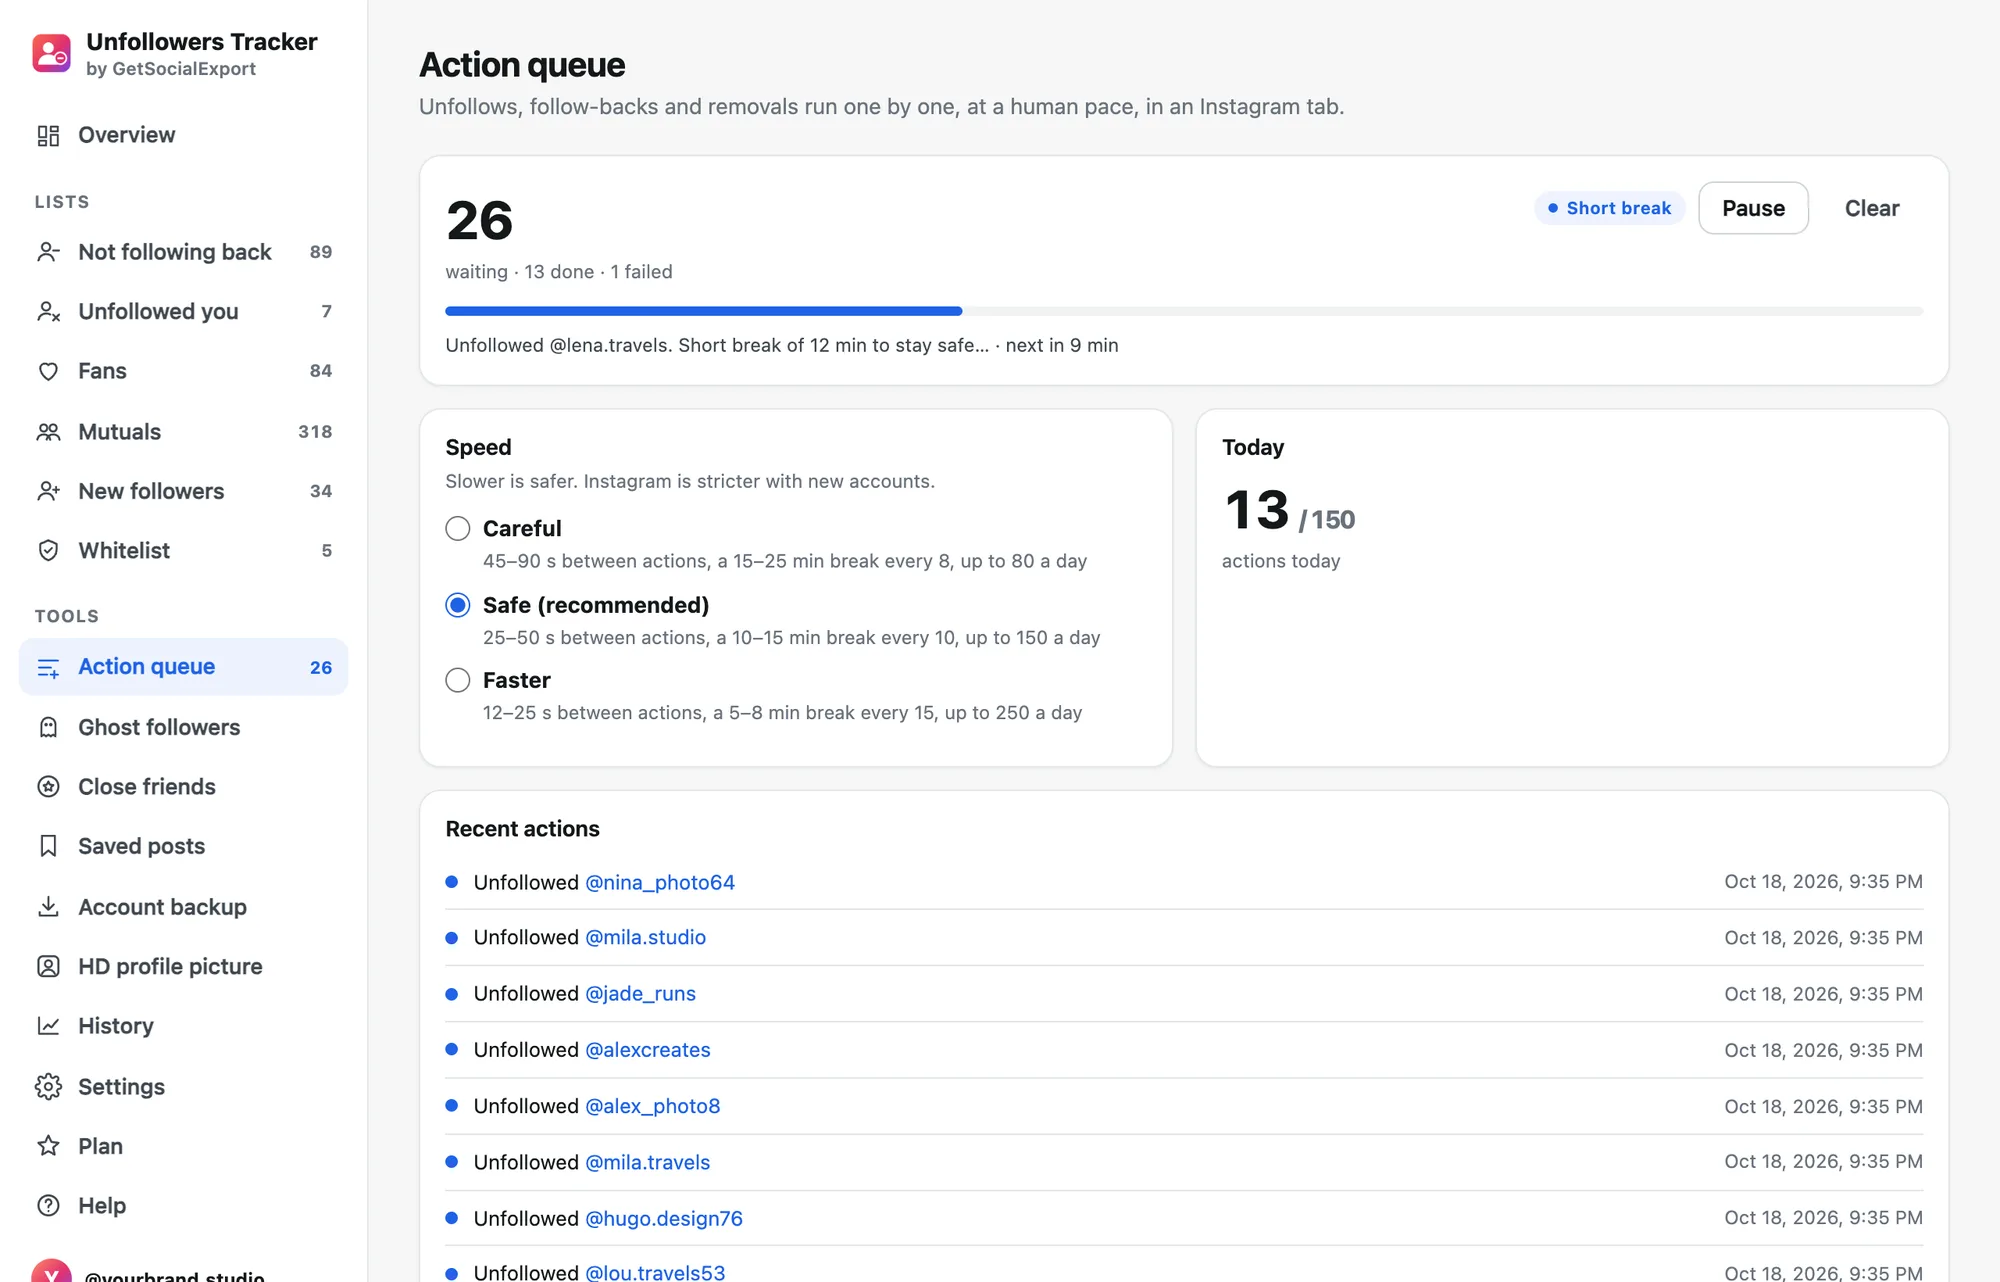The image size is (2000, 1282).
Task: Click the Account backup download icon
Action: click(x=48, y=907)
